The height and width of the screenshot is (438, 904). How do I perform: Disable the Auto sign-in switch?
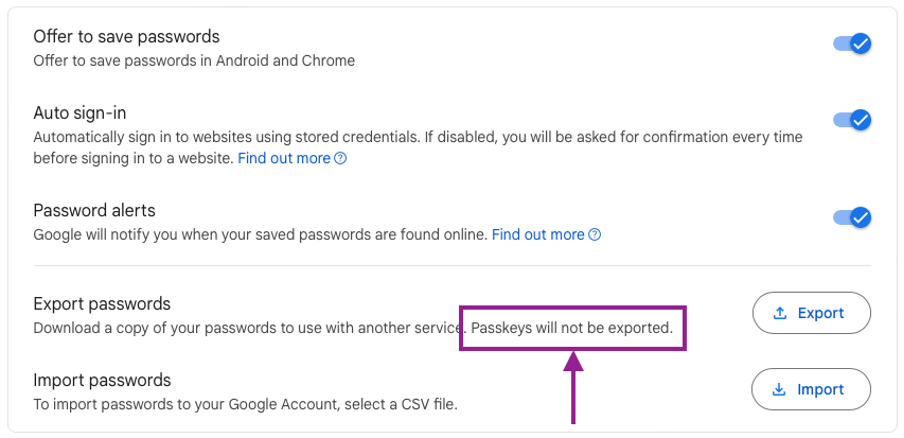click(852, 120)
